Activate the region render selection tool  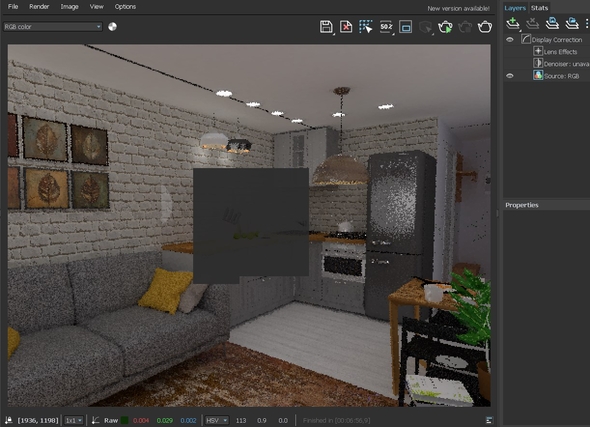[366, 27]
